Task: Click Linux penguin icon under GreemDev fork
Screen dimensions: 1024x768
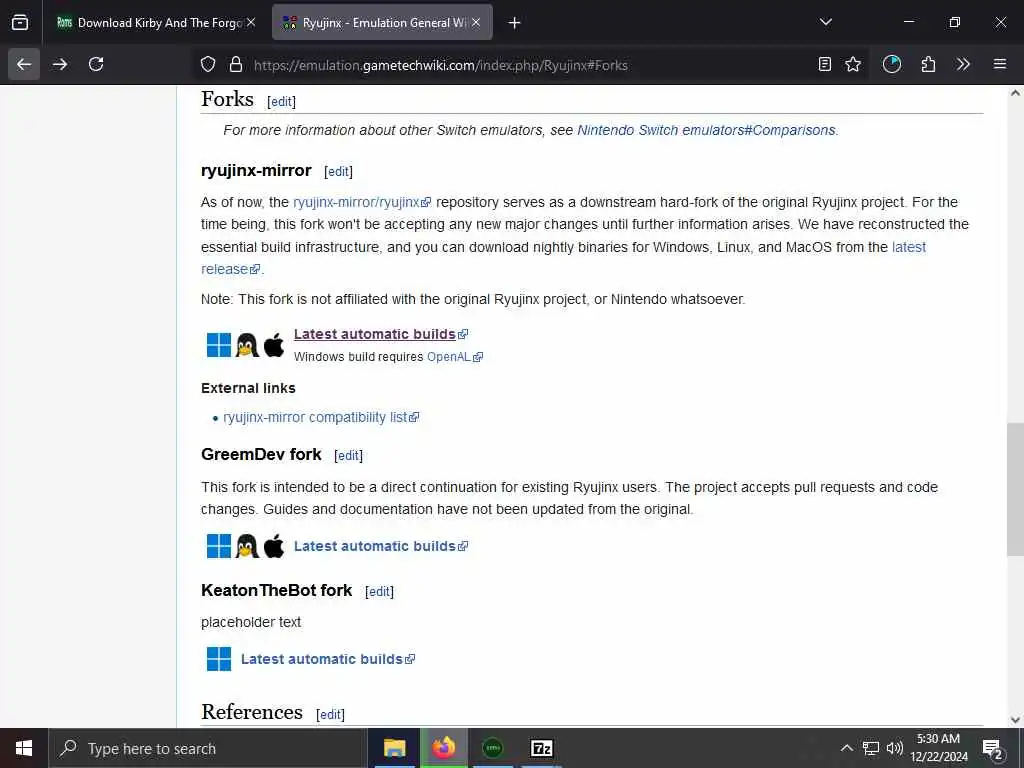Action: click(247, 546)
